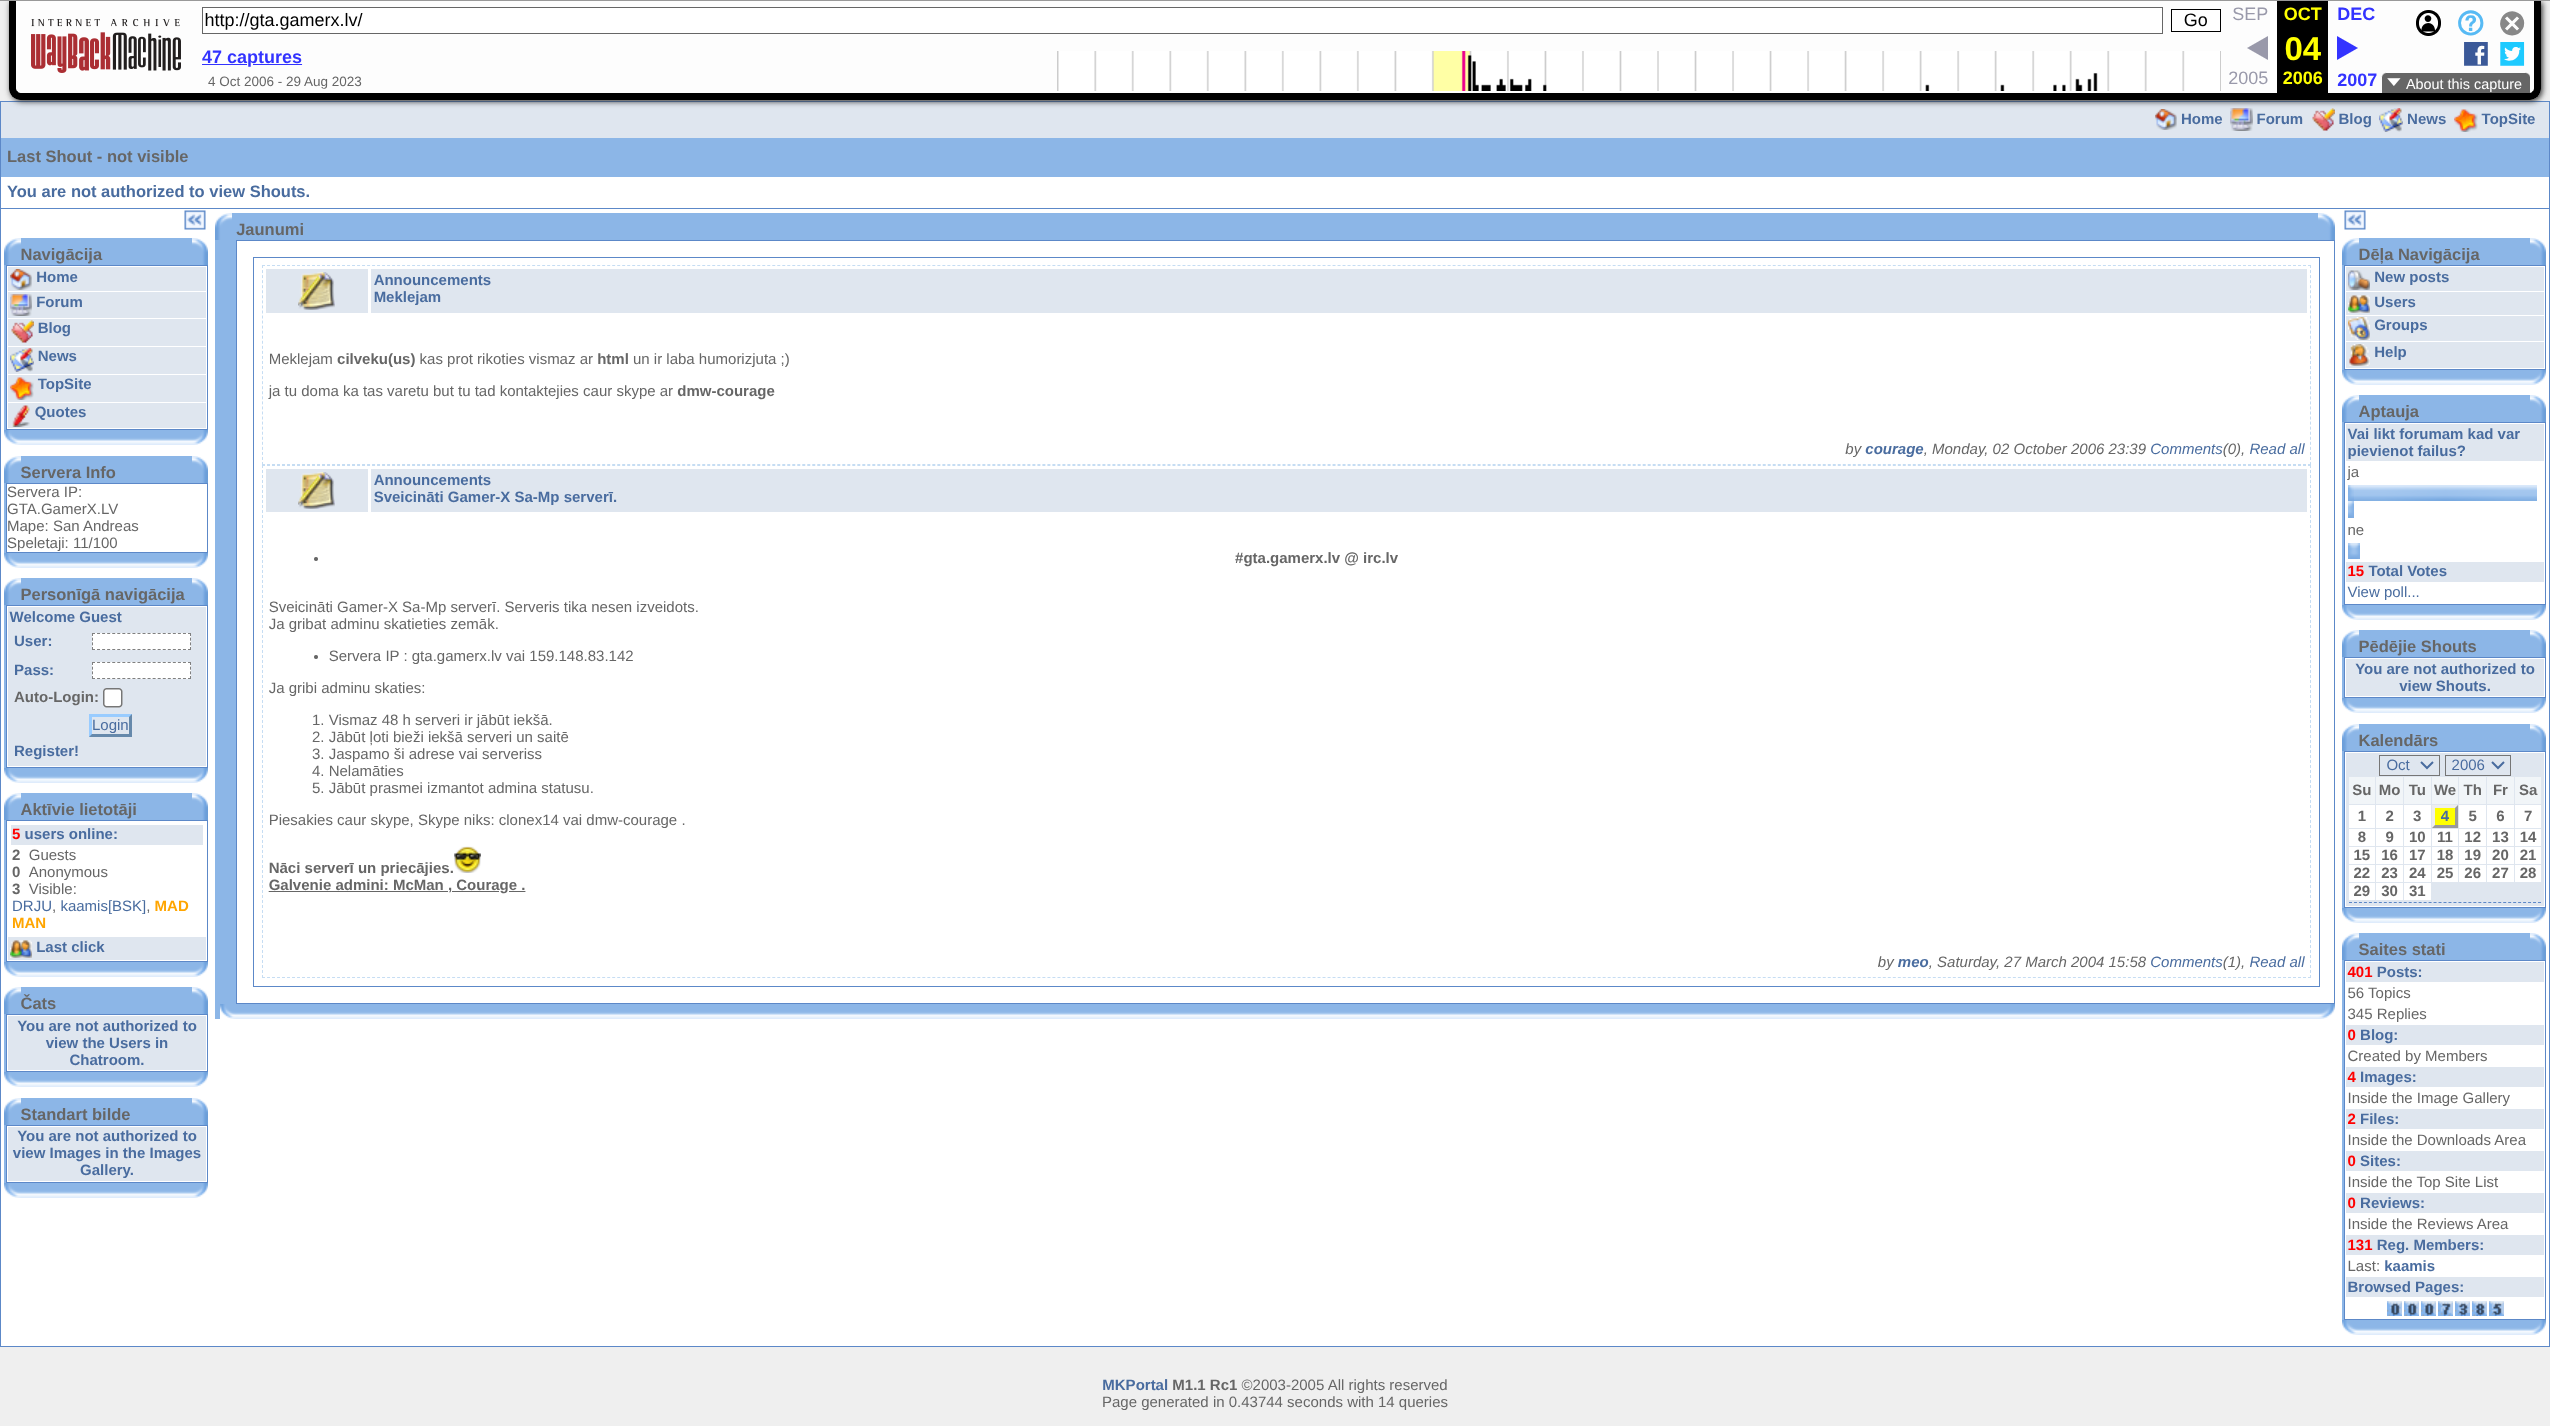Click the Home icon in top navigation bar
The image size is (2550, 1426).
2165,120
